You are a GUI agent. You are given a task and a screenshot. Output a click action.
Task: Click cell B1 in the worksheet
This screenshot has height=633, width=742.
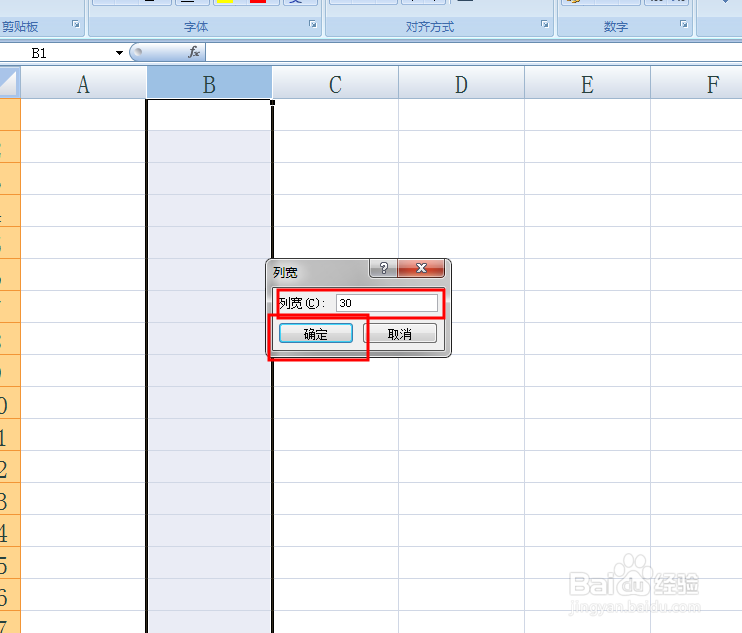point(209,114)
